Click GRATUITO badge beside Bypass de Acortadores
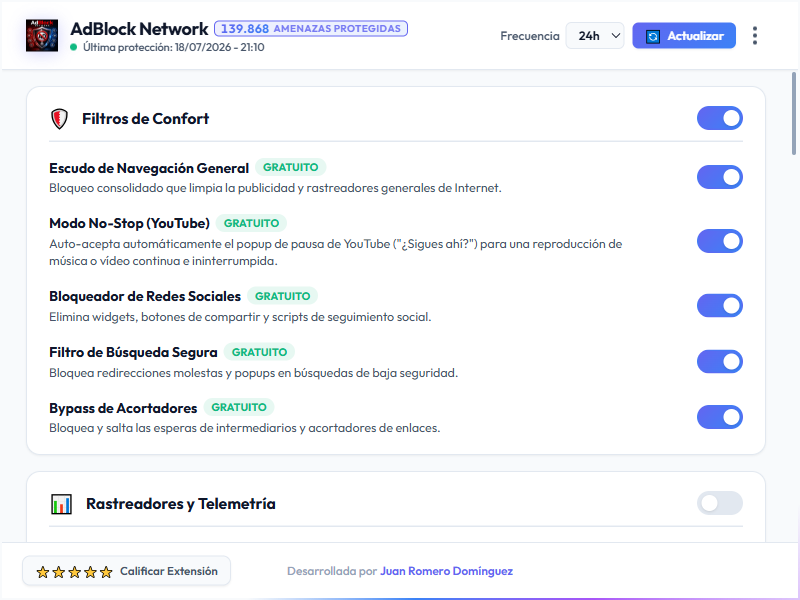Image resolution: width=800 pixels, height=600 pixels. click(239, 407)
